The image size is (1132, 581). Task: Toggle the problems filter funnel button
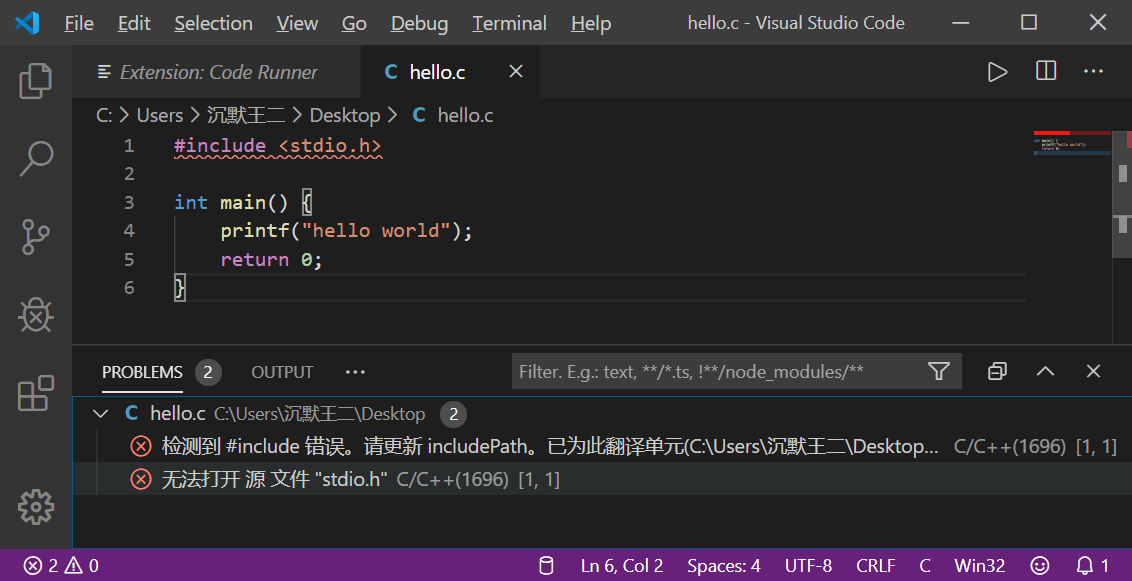(938, 372)
